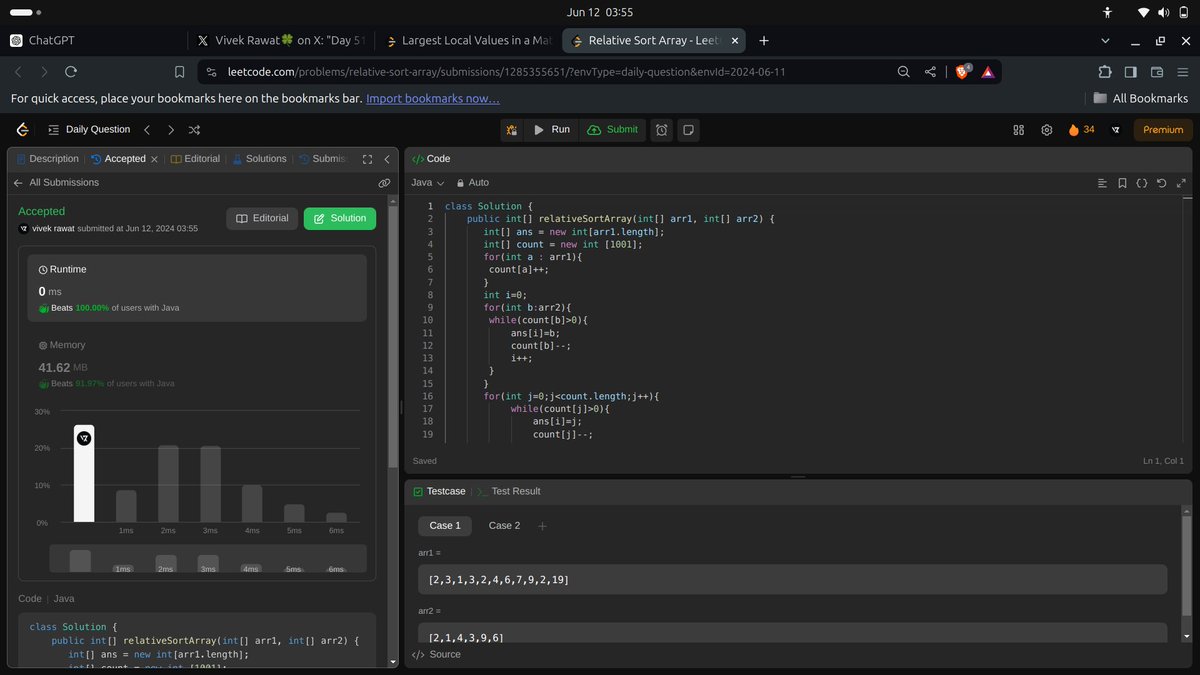The image size is (1200, 675).
Task: Switch to Largest Local Values browser tab
Action: (x=468, y=41)
